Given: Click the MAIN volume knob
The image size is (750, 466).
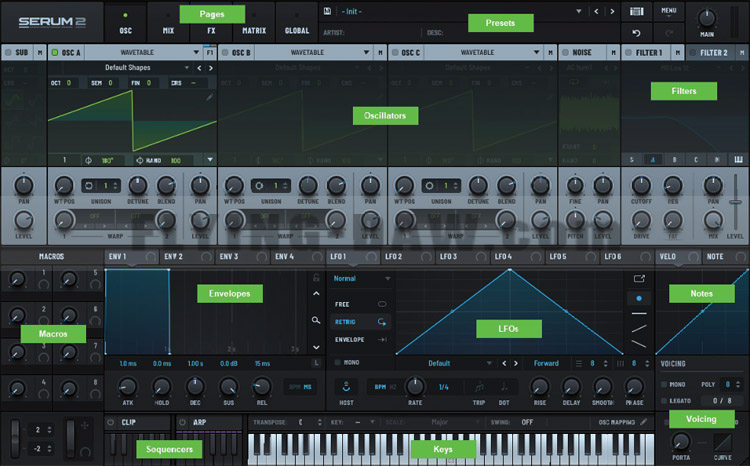Looking at the screenshot, I should [706, 18].
